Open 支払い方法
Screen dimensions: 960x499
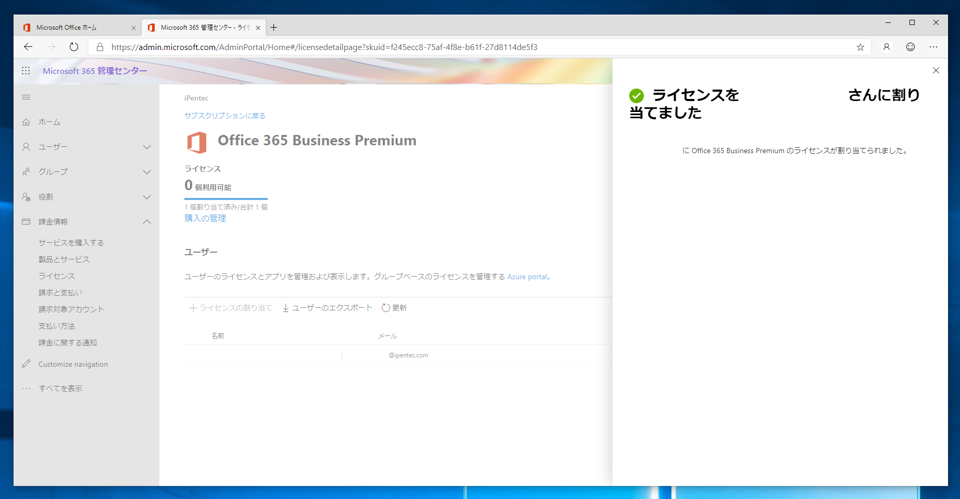56,326
